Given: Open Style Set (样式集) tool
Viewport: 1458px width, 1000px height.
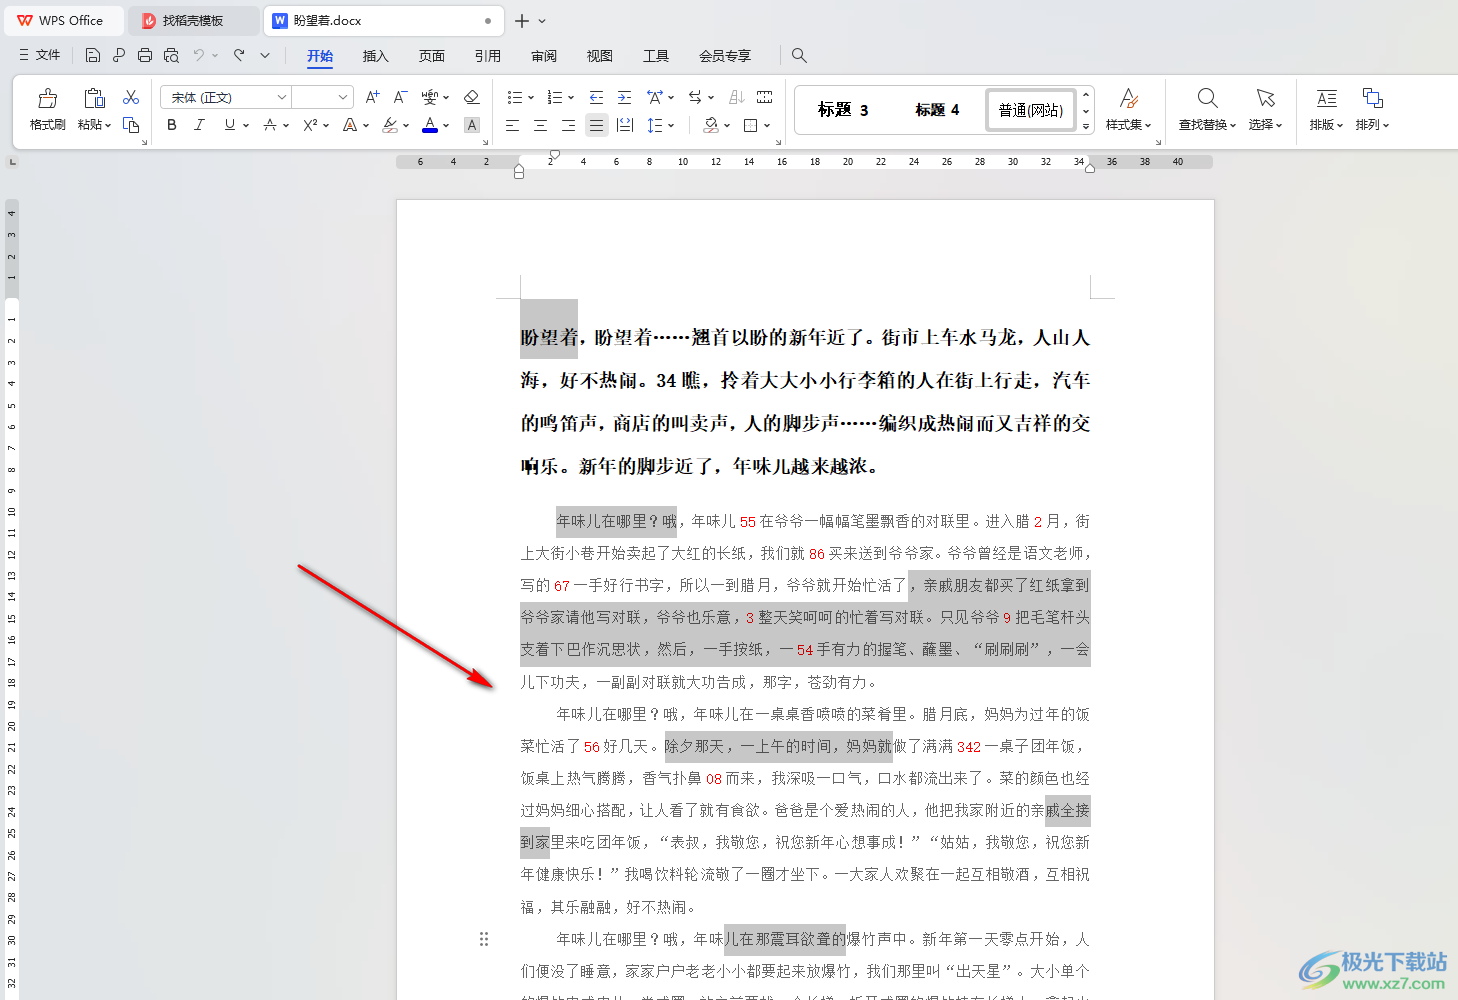Looking at the screenshot, I should click(x=1128, y=110).
